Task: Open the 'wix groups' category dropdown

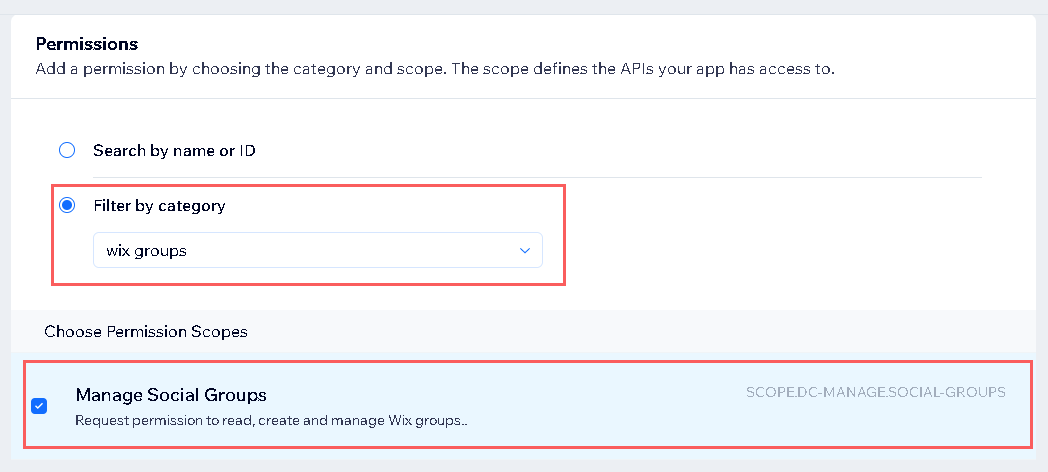Action: click(x=317, y=250)
